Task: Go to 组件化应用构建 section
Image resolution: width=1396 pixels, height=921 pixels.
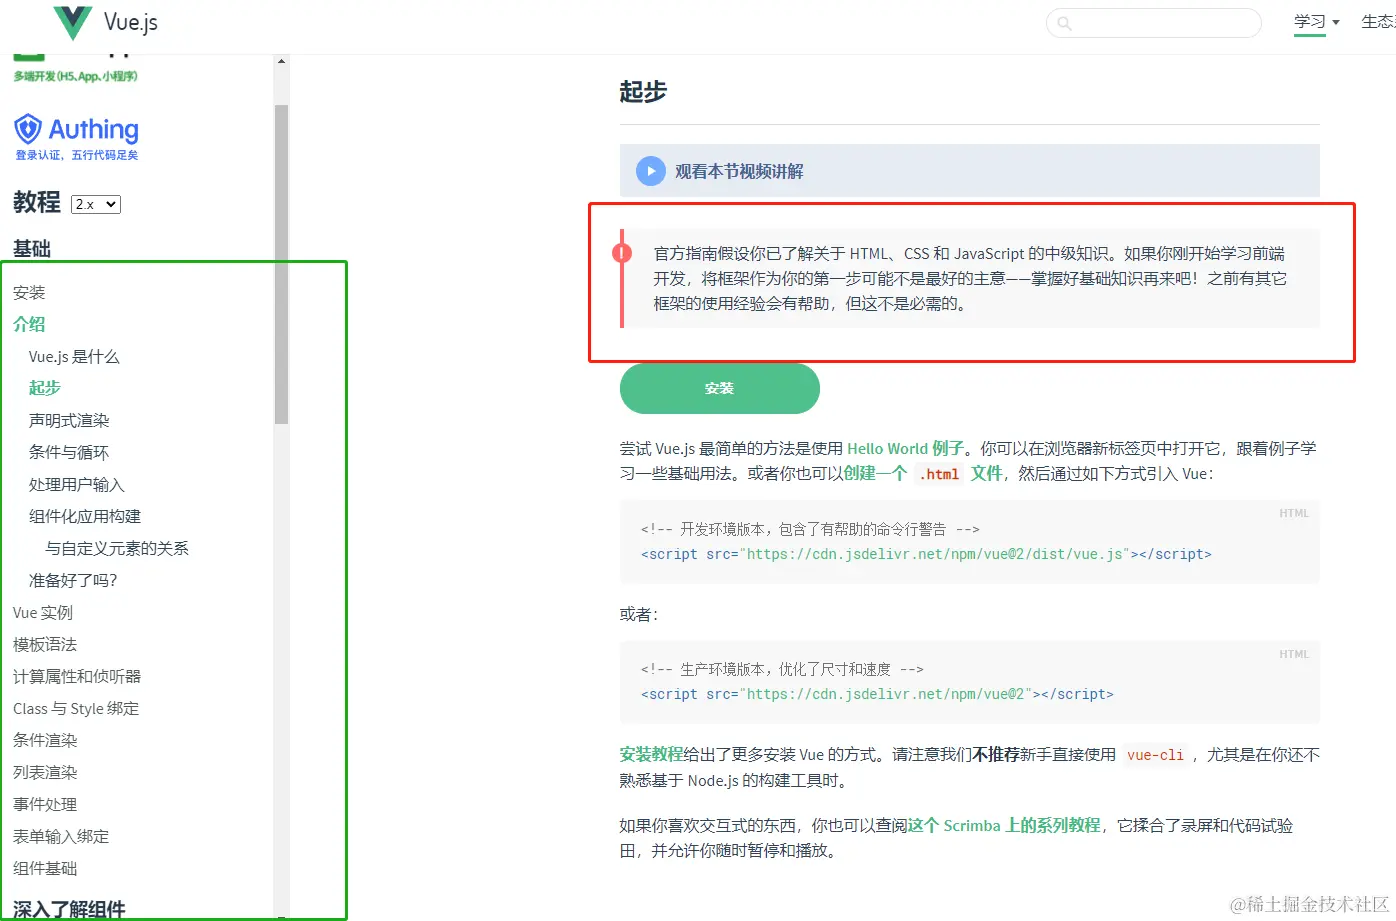Action: (85, 516)
